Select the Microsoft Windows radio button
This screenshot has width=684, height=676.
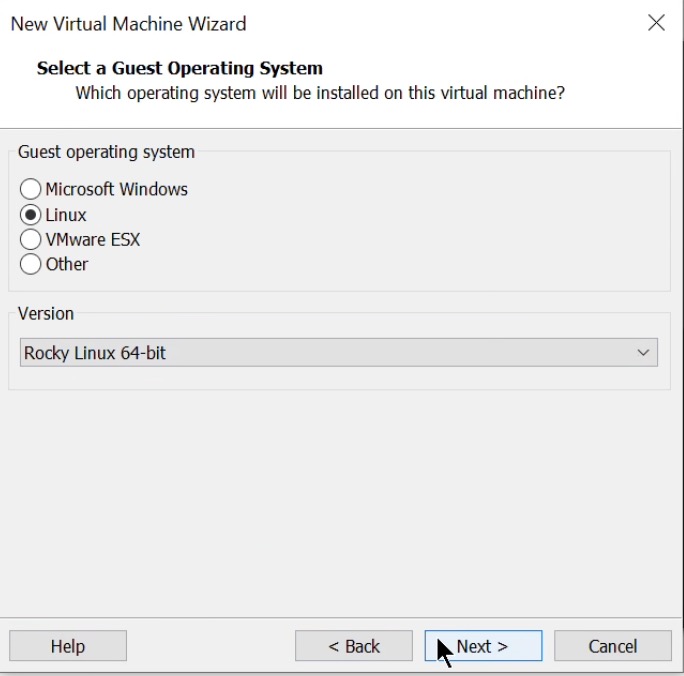point(31,189)
